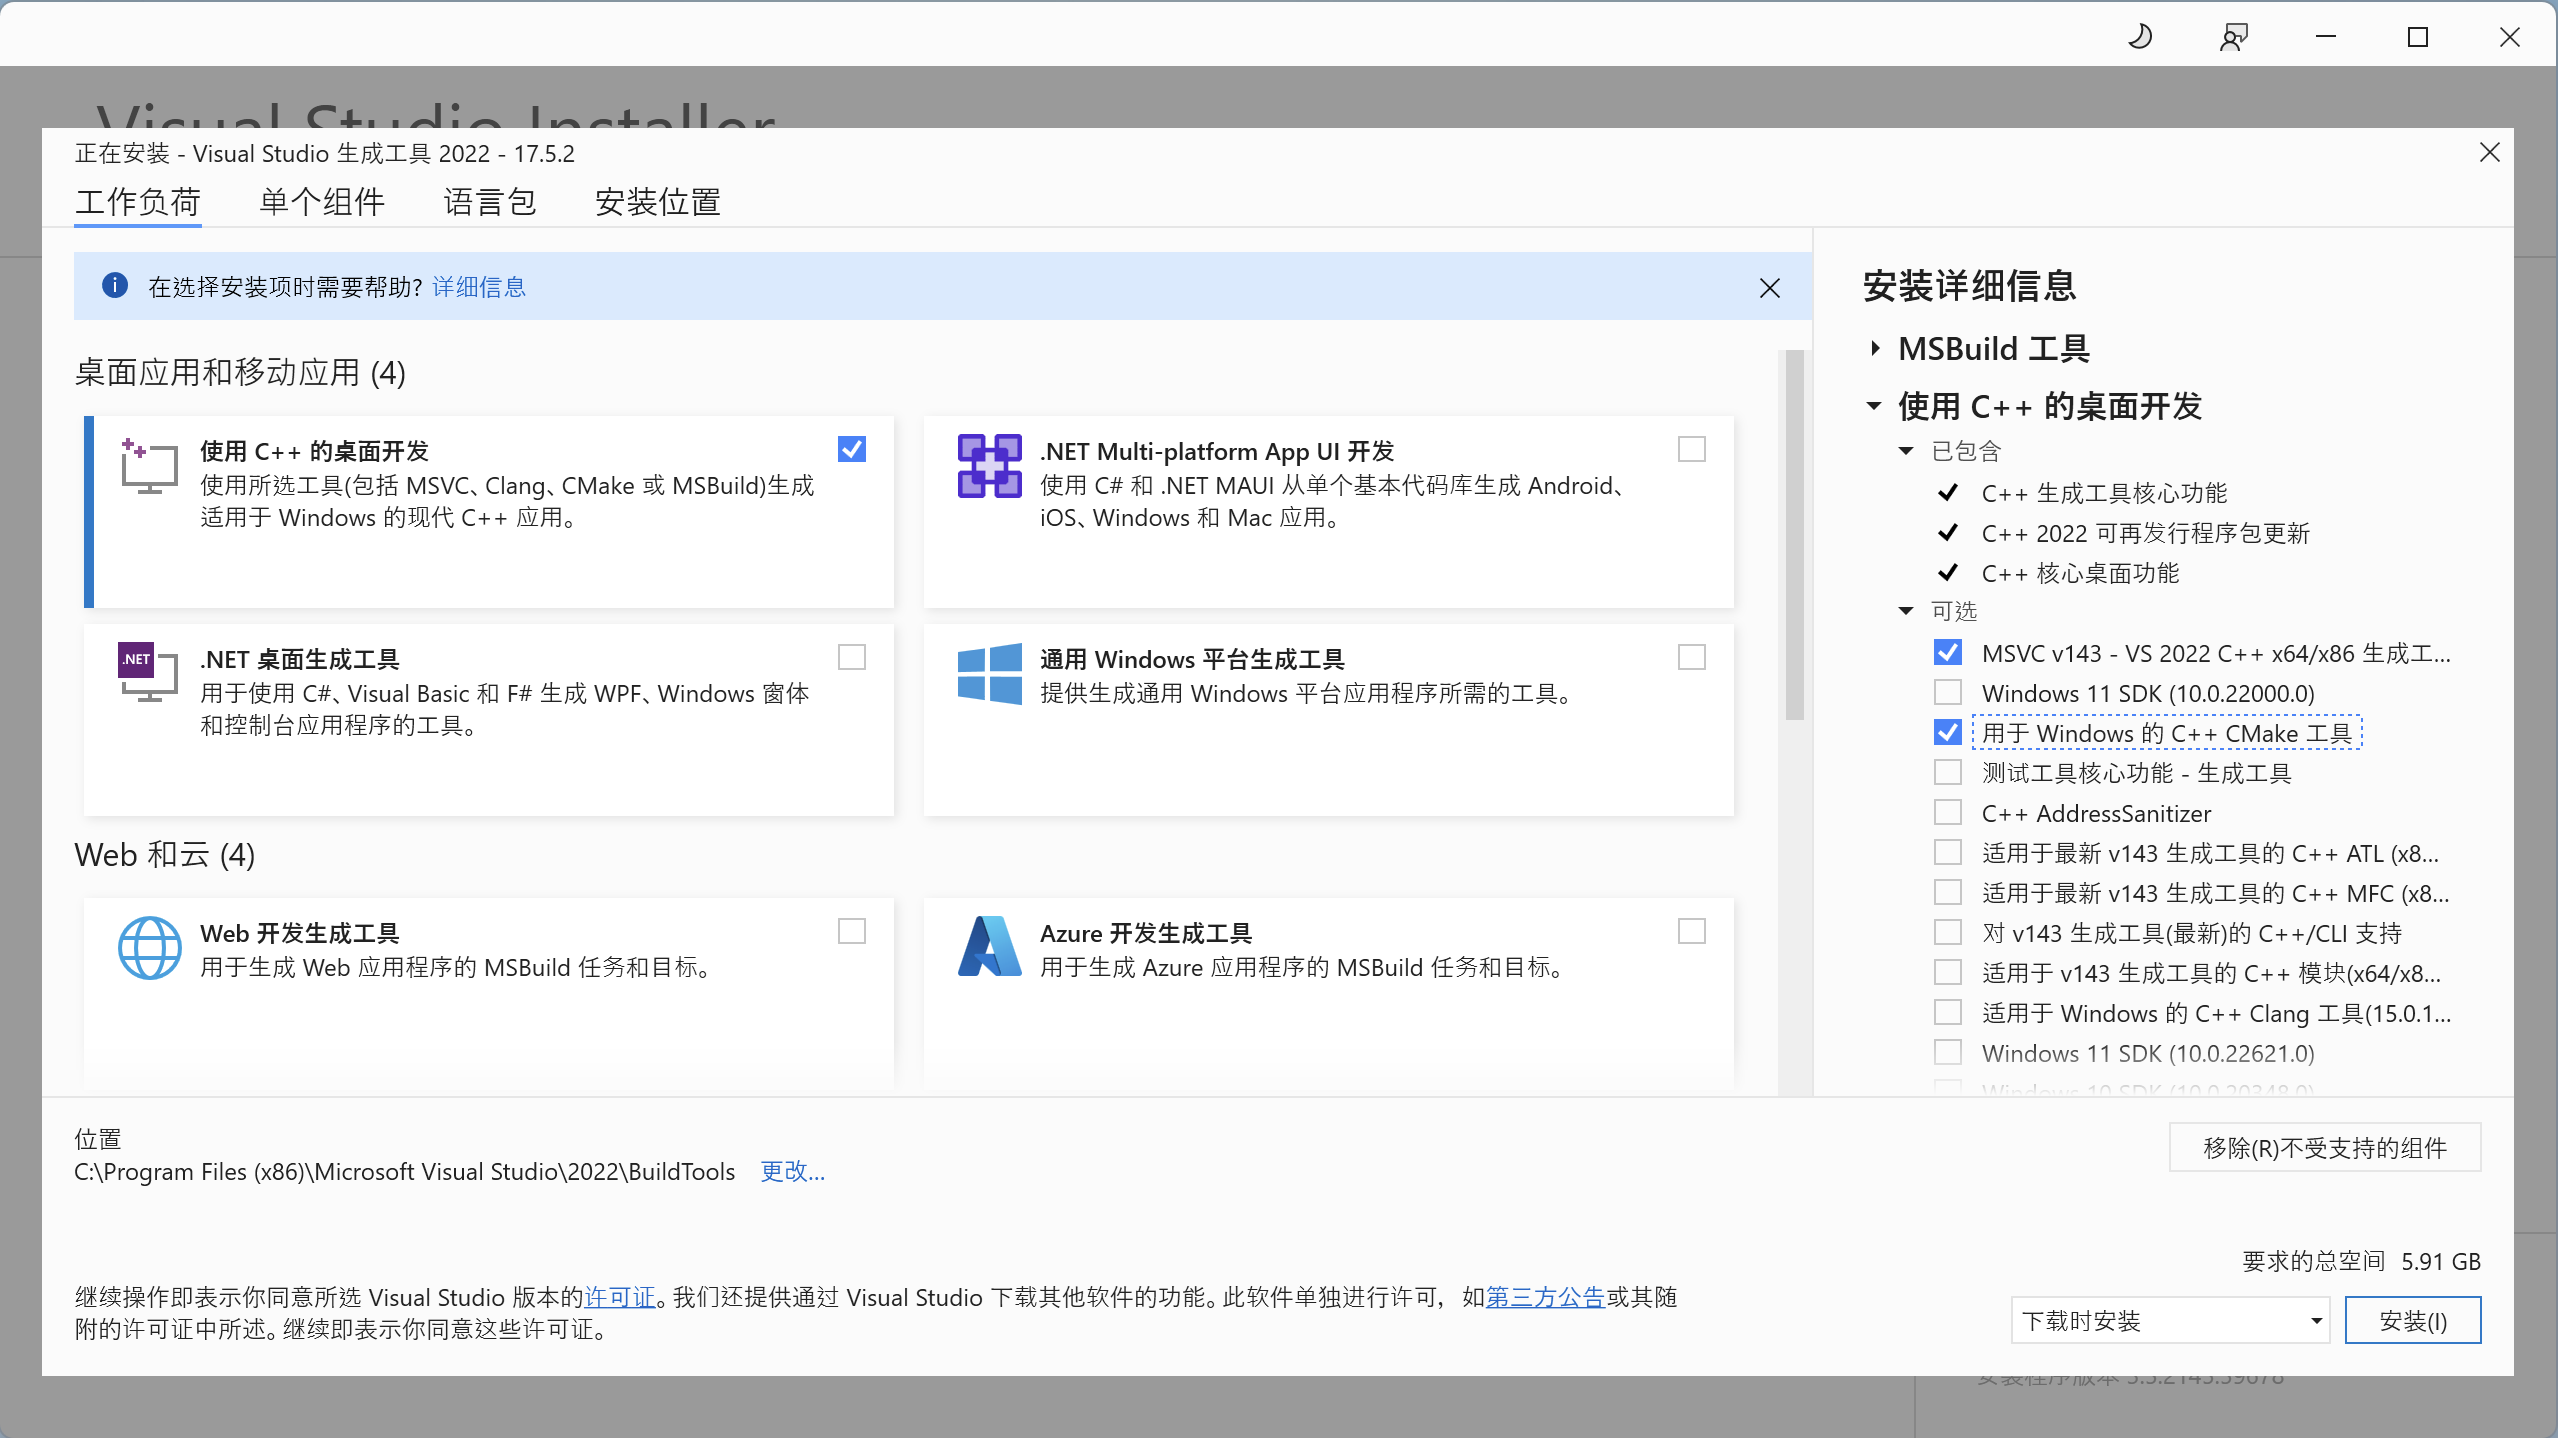Uncheck the 使用 C++ 的桌面开发 workload

point(850,449)
